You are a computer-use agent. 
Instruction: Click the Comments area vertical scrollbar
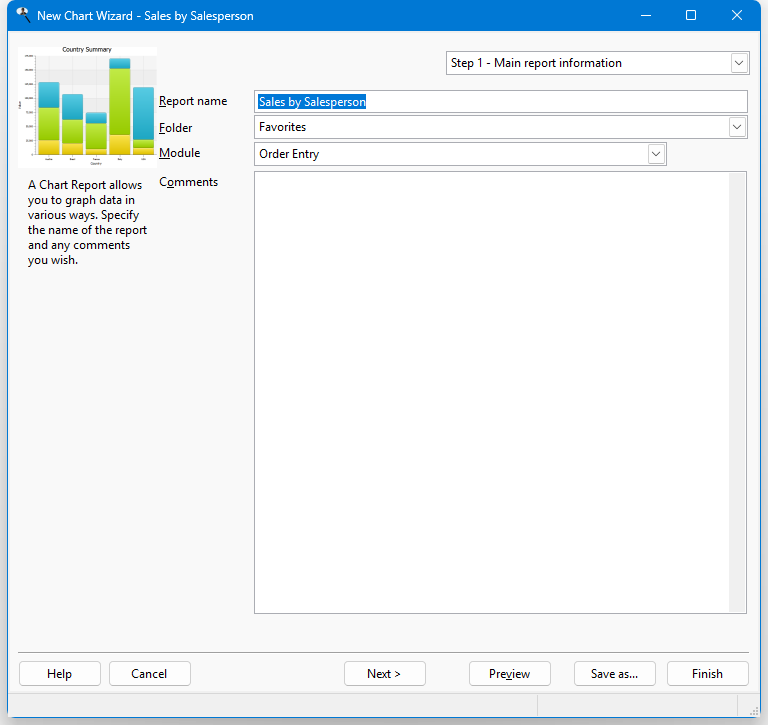(x=738, y=390)
